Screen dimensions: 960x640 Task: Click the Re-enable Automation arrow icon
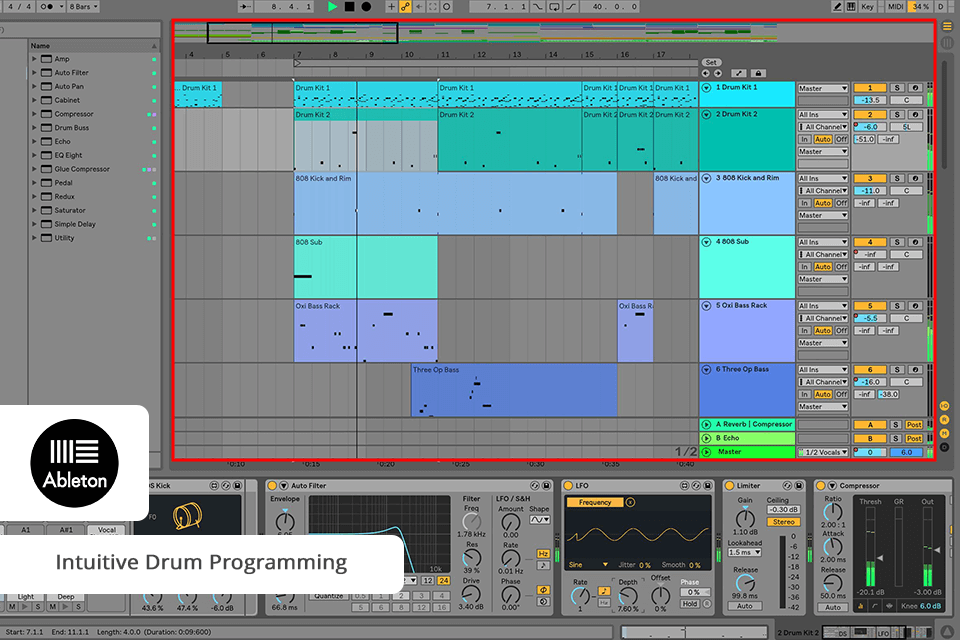tap(419, 7)
